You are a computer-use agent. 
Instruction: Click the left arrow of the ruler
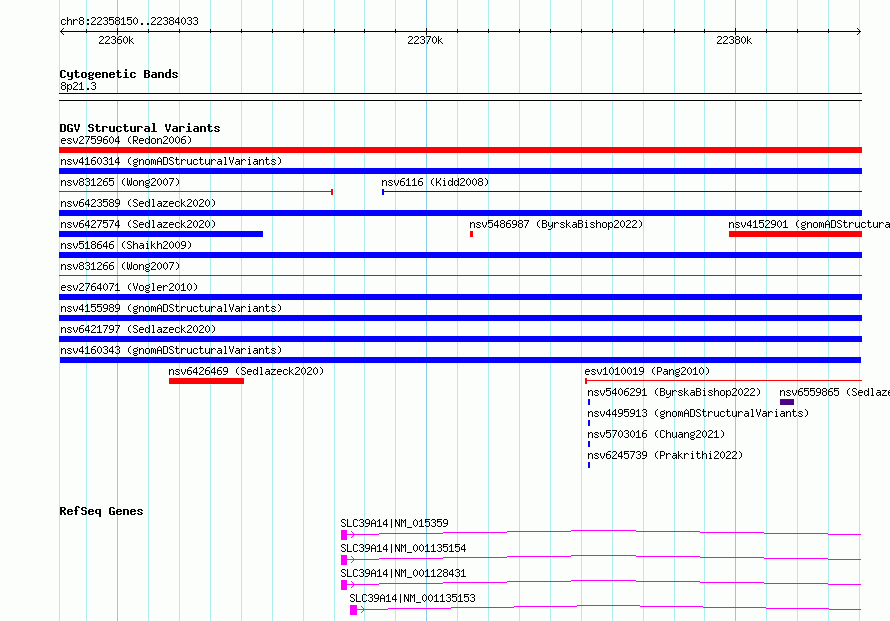coord(62,32)
